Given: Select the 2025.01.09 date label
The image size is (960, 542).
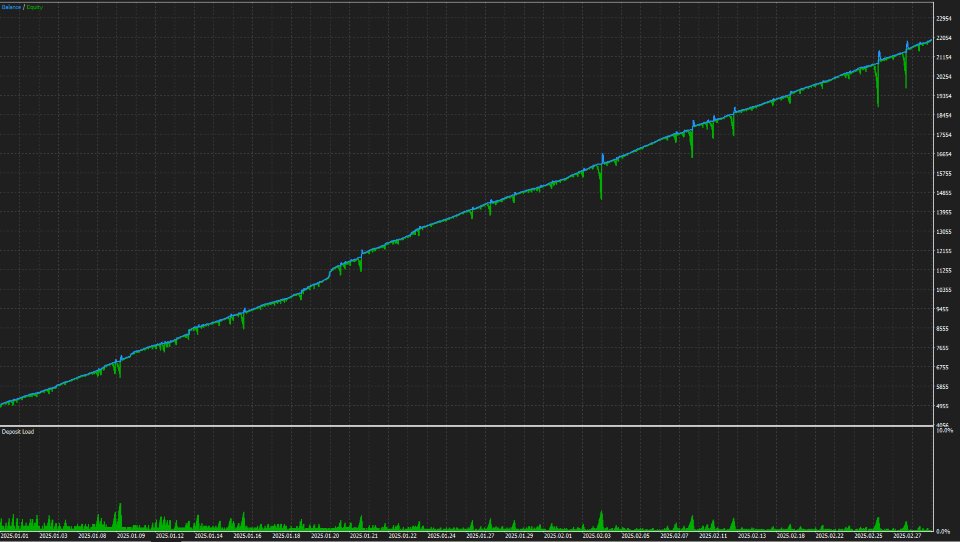Looking at the screenshot, I should pyautogui.click(x=131, y=536).
